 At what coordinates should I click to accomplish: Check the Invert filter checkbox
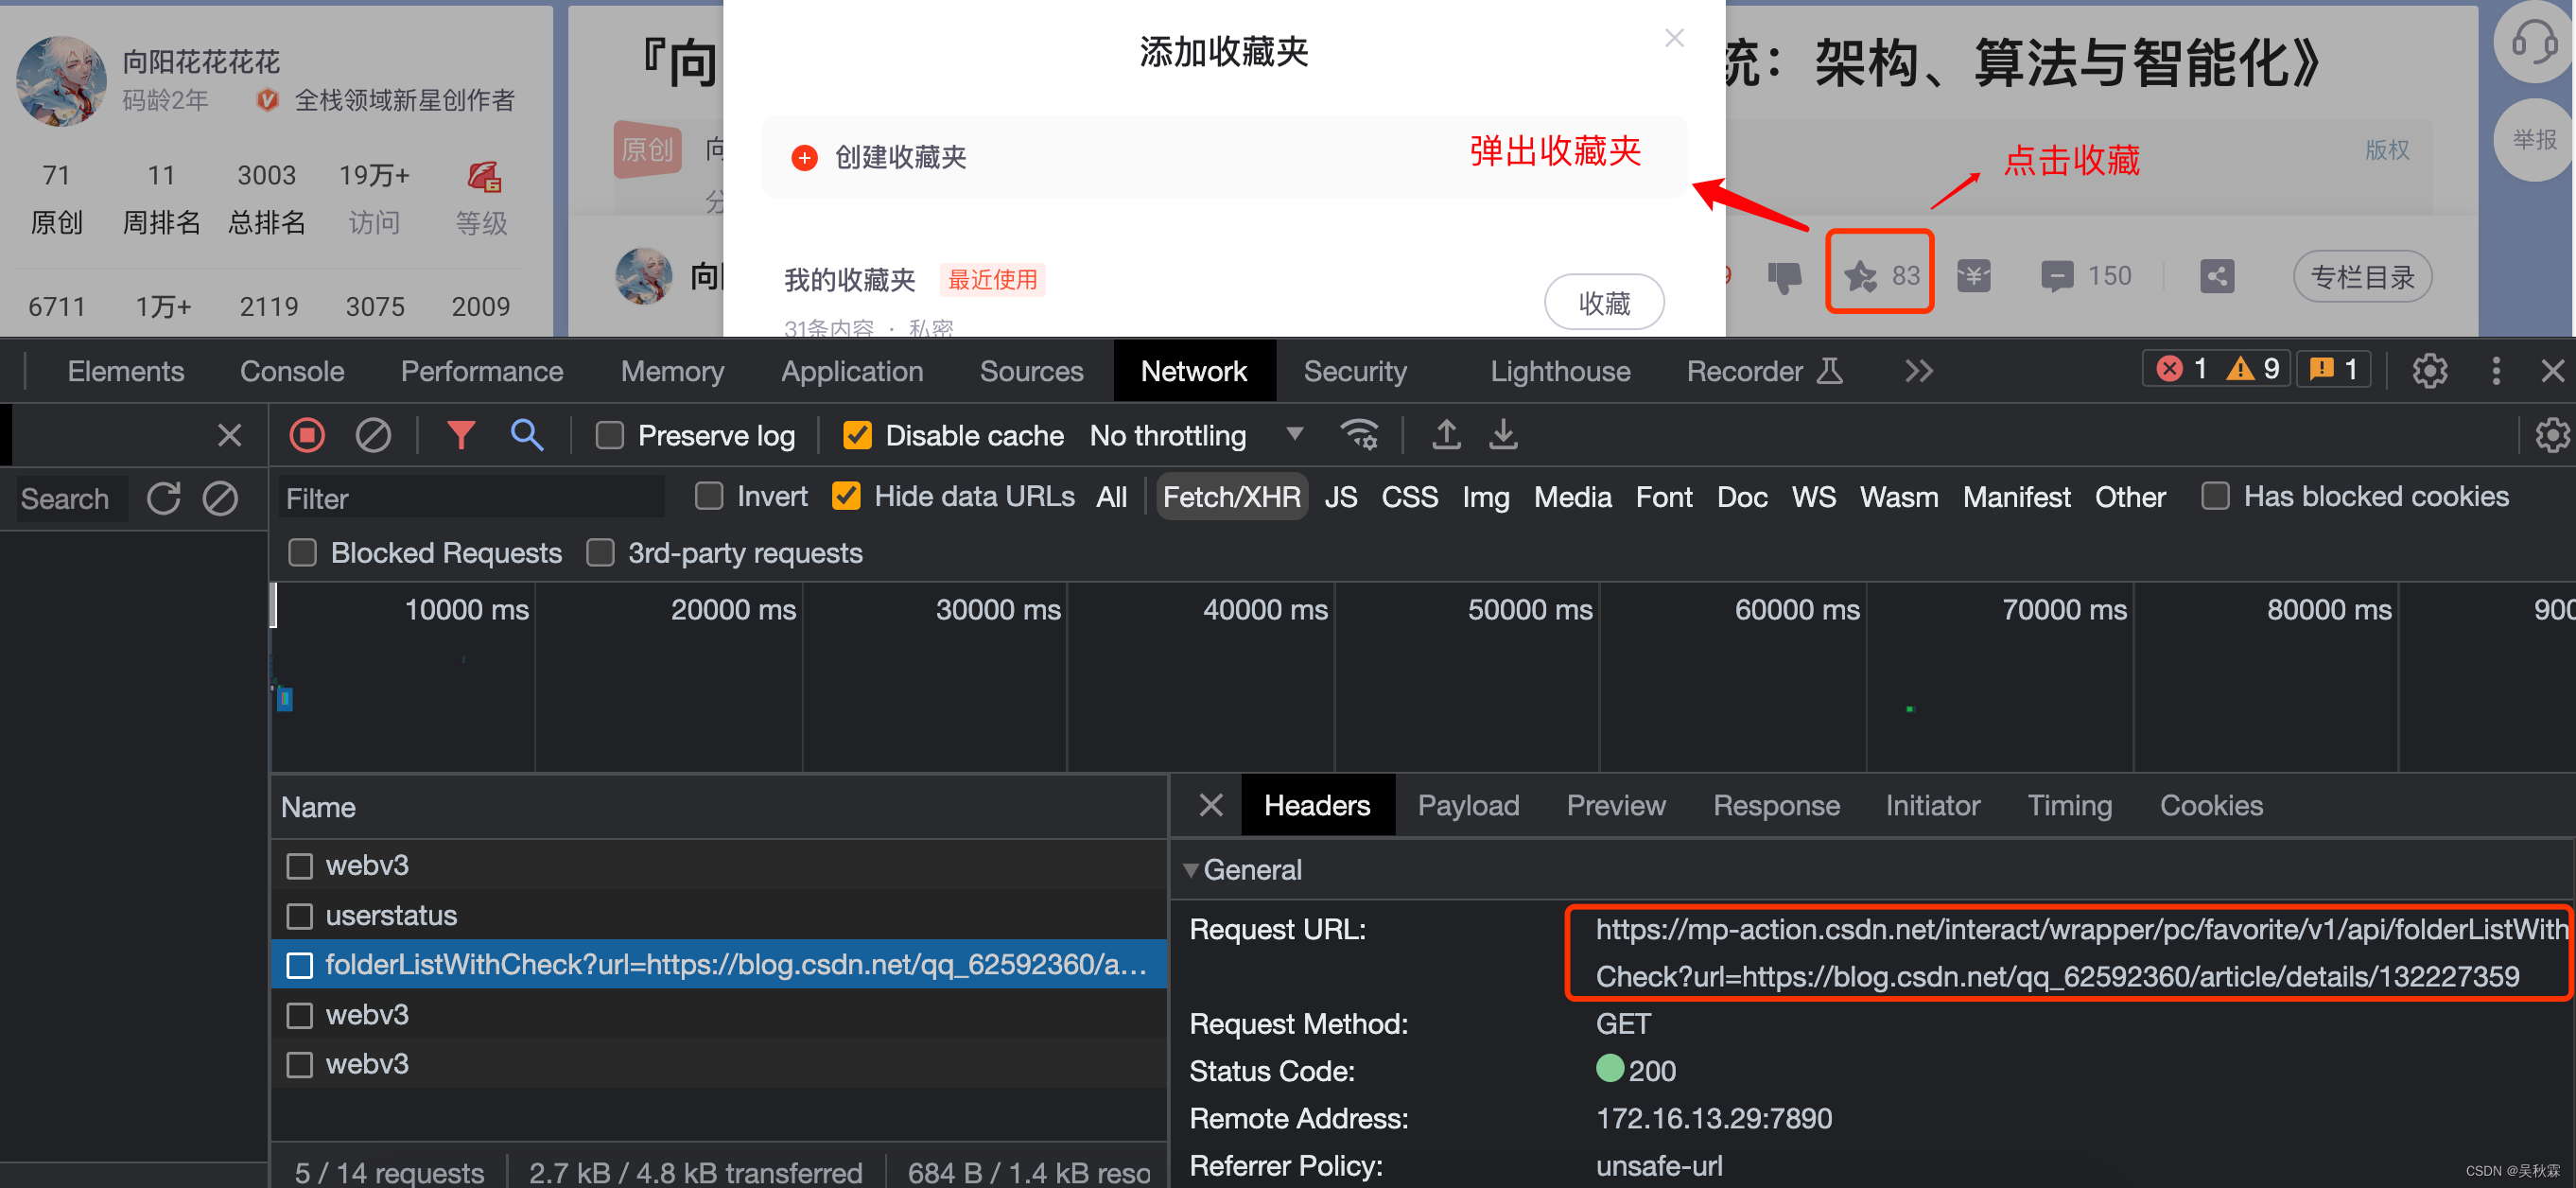tap(709, 496)
